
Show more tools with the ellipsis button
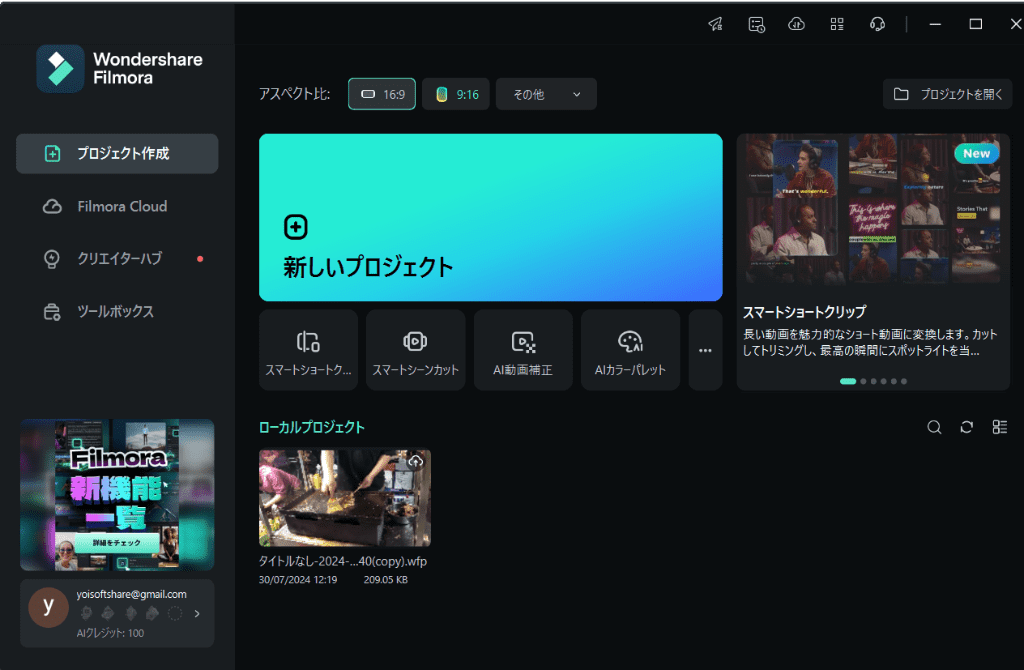click(x=705, y=350)
